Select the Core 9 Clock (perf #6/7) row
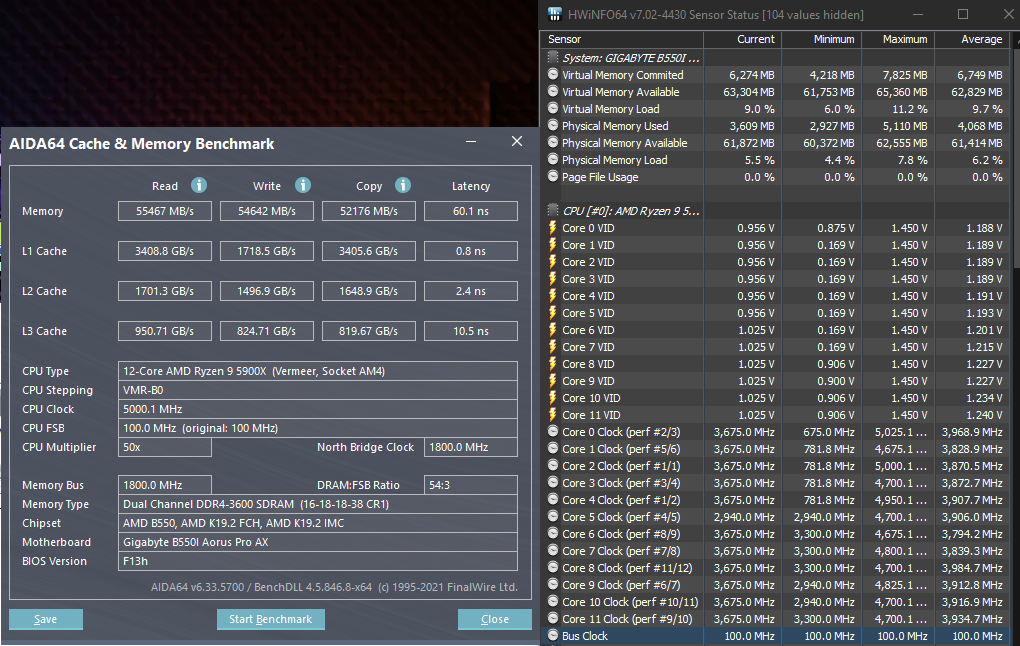This screenshot has height=646, width=1020. coord(775,585)
